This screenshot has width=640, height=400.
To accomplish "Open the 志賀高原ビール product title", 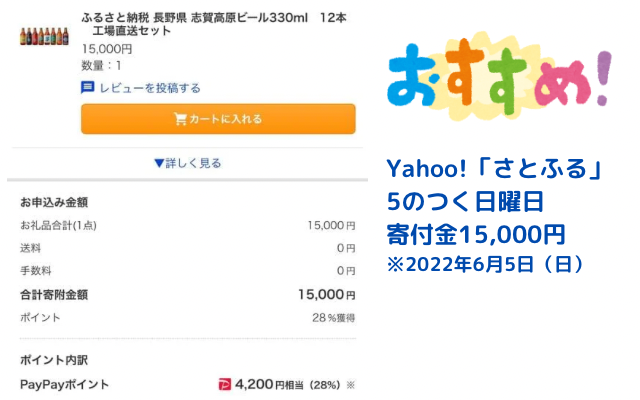I will pos(214,24).
